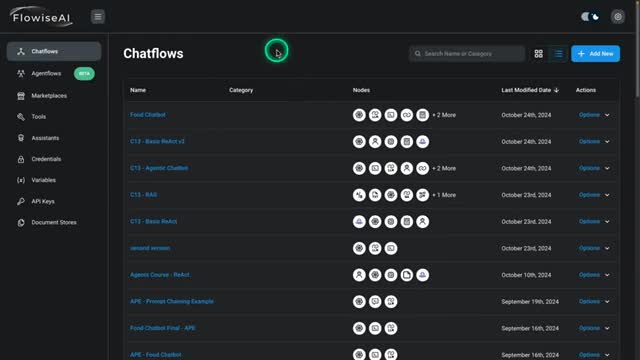
Task: Open the C12 - Basic ReAct v2 chatflow
Action: [157, 141]
